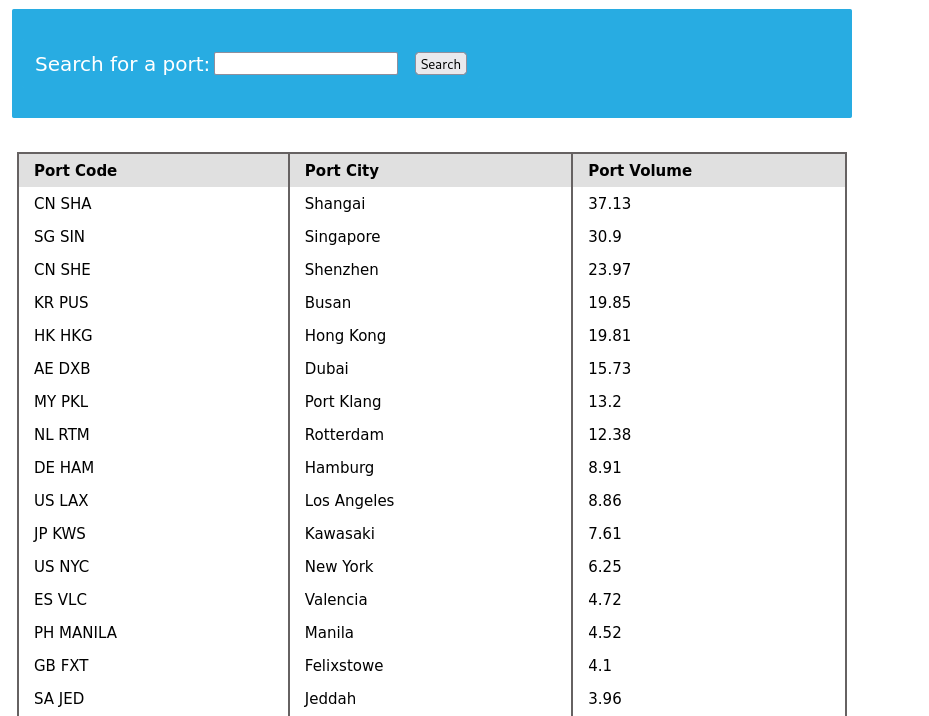Click the Kawasaki city cell

tap(340, 534)
